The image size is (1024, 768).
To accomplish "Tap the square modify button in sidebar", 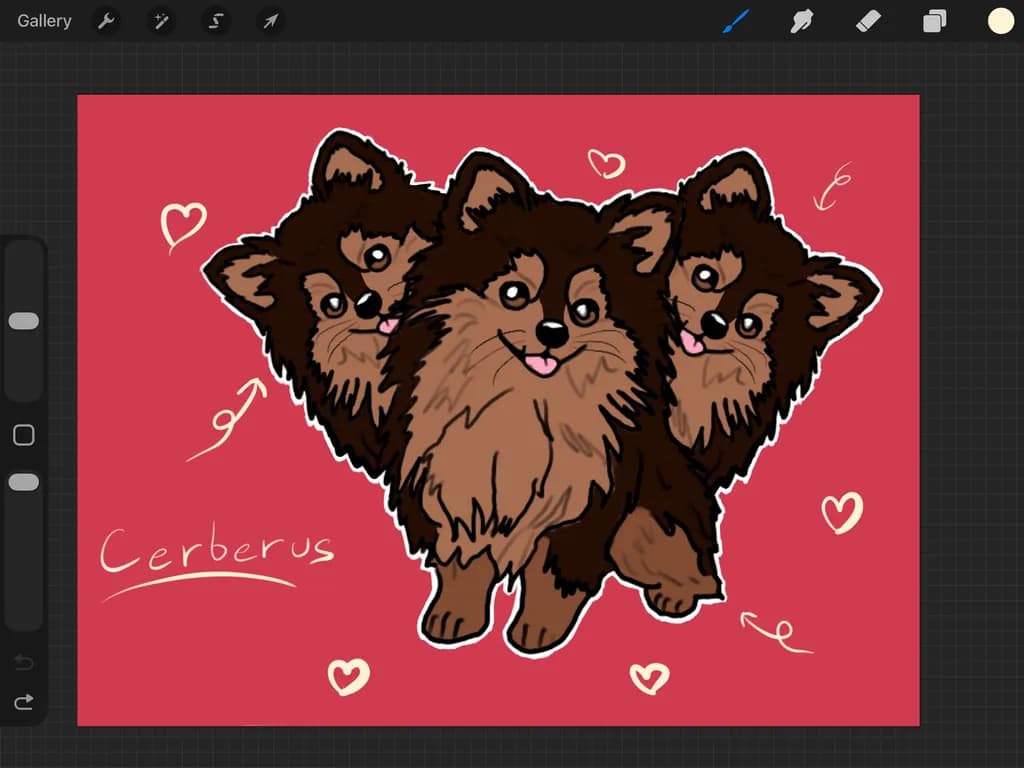I will coord(24,435).
